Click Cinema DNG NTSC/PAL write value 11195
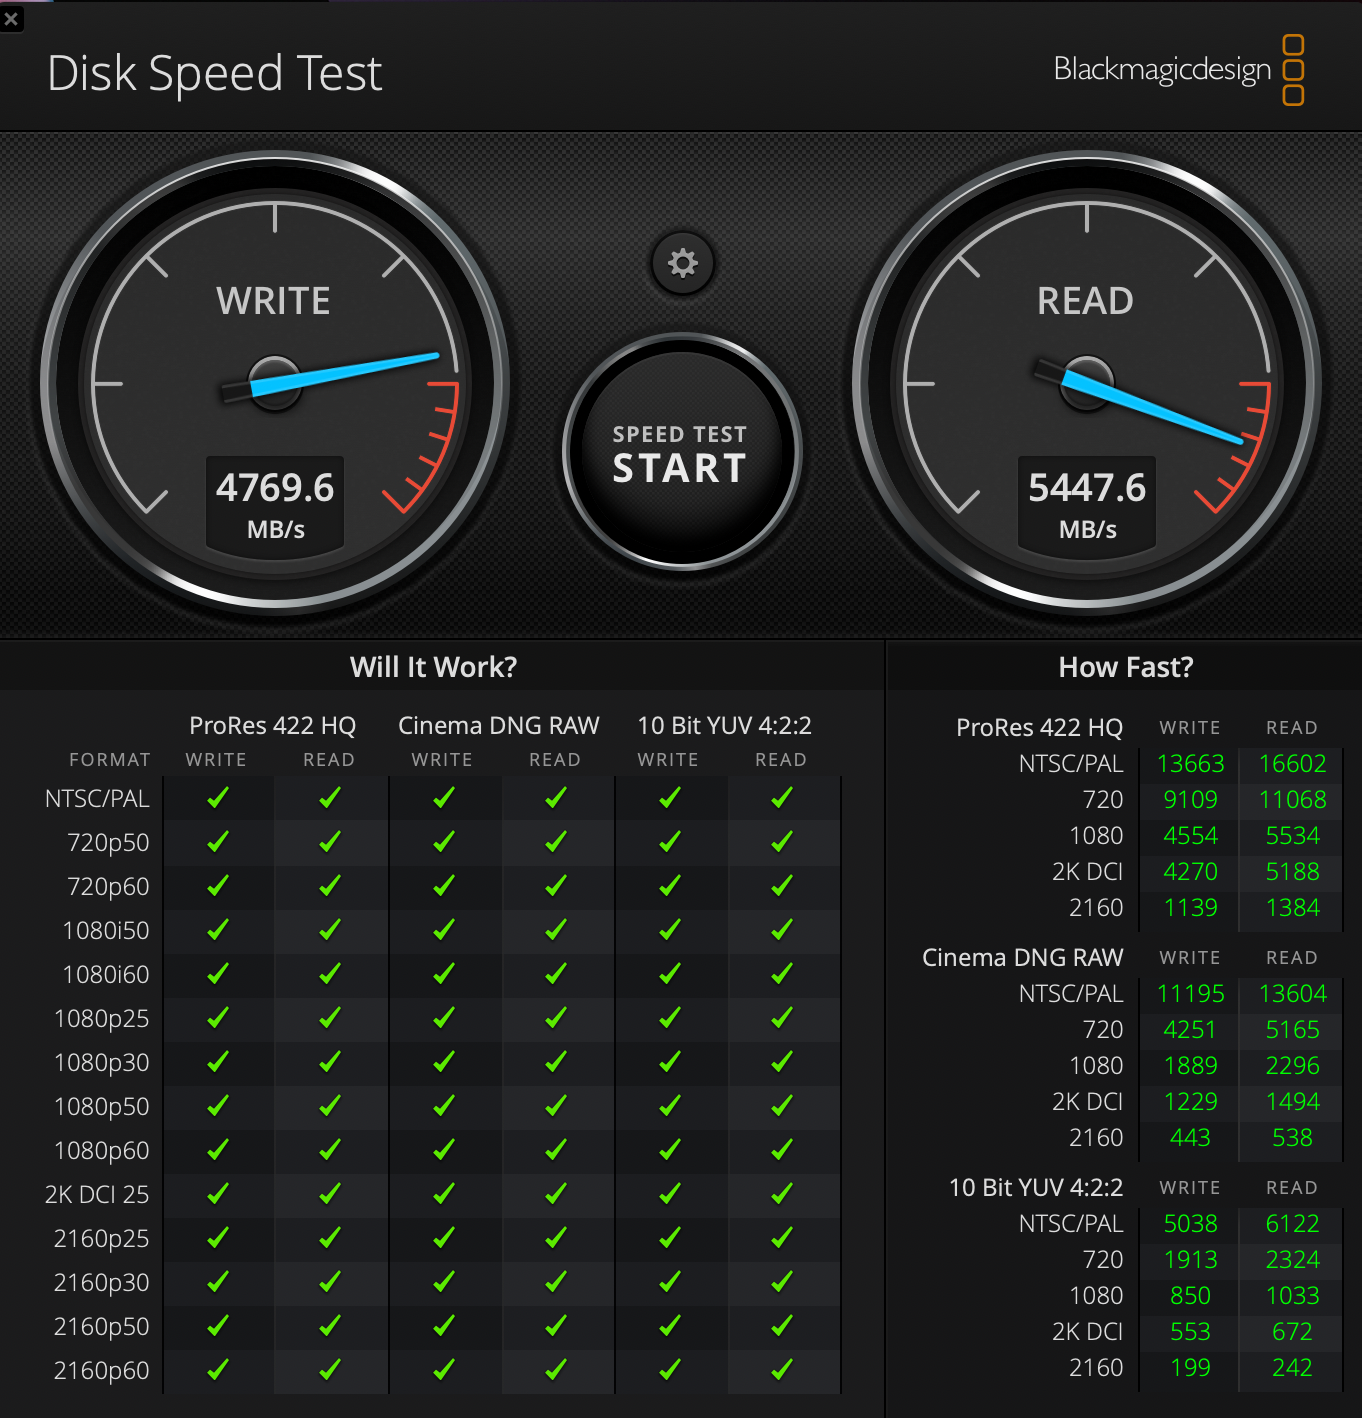The height and width of the screenshot is (1418, 1362). tap(1190, 994)
